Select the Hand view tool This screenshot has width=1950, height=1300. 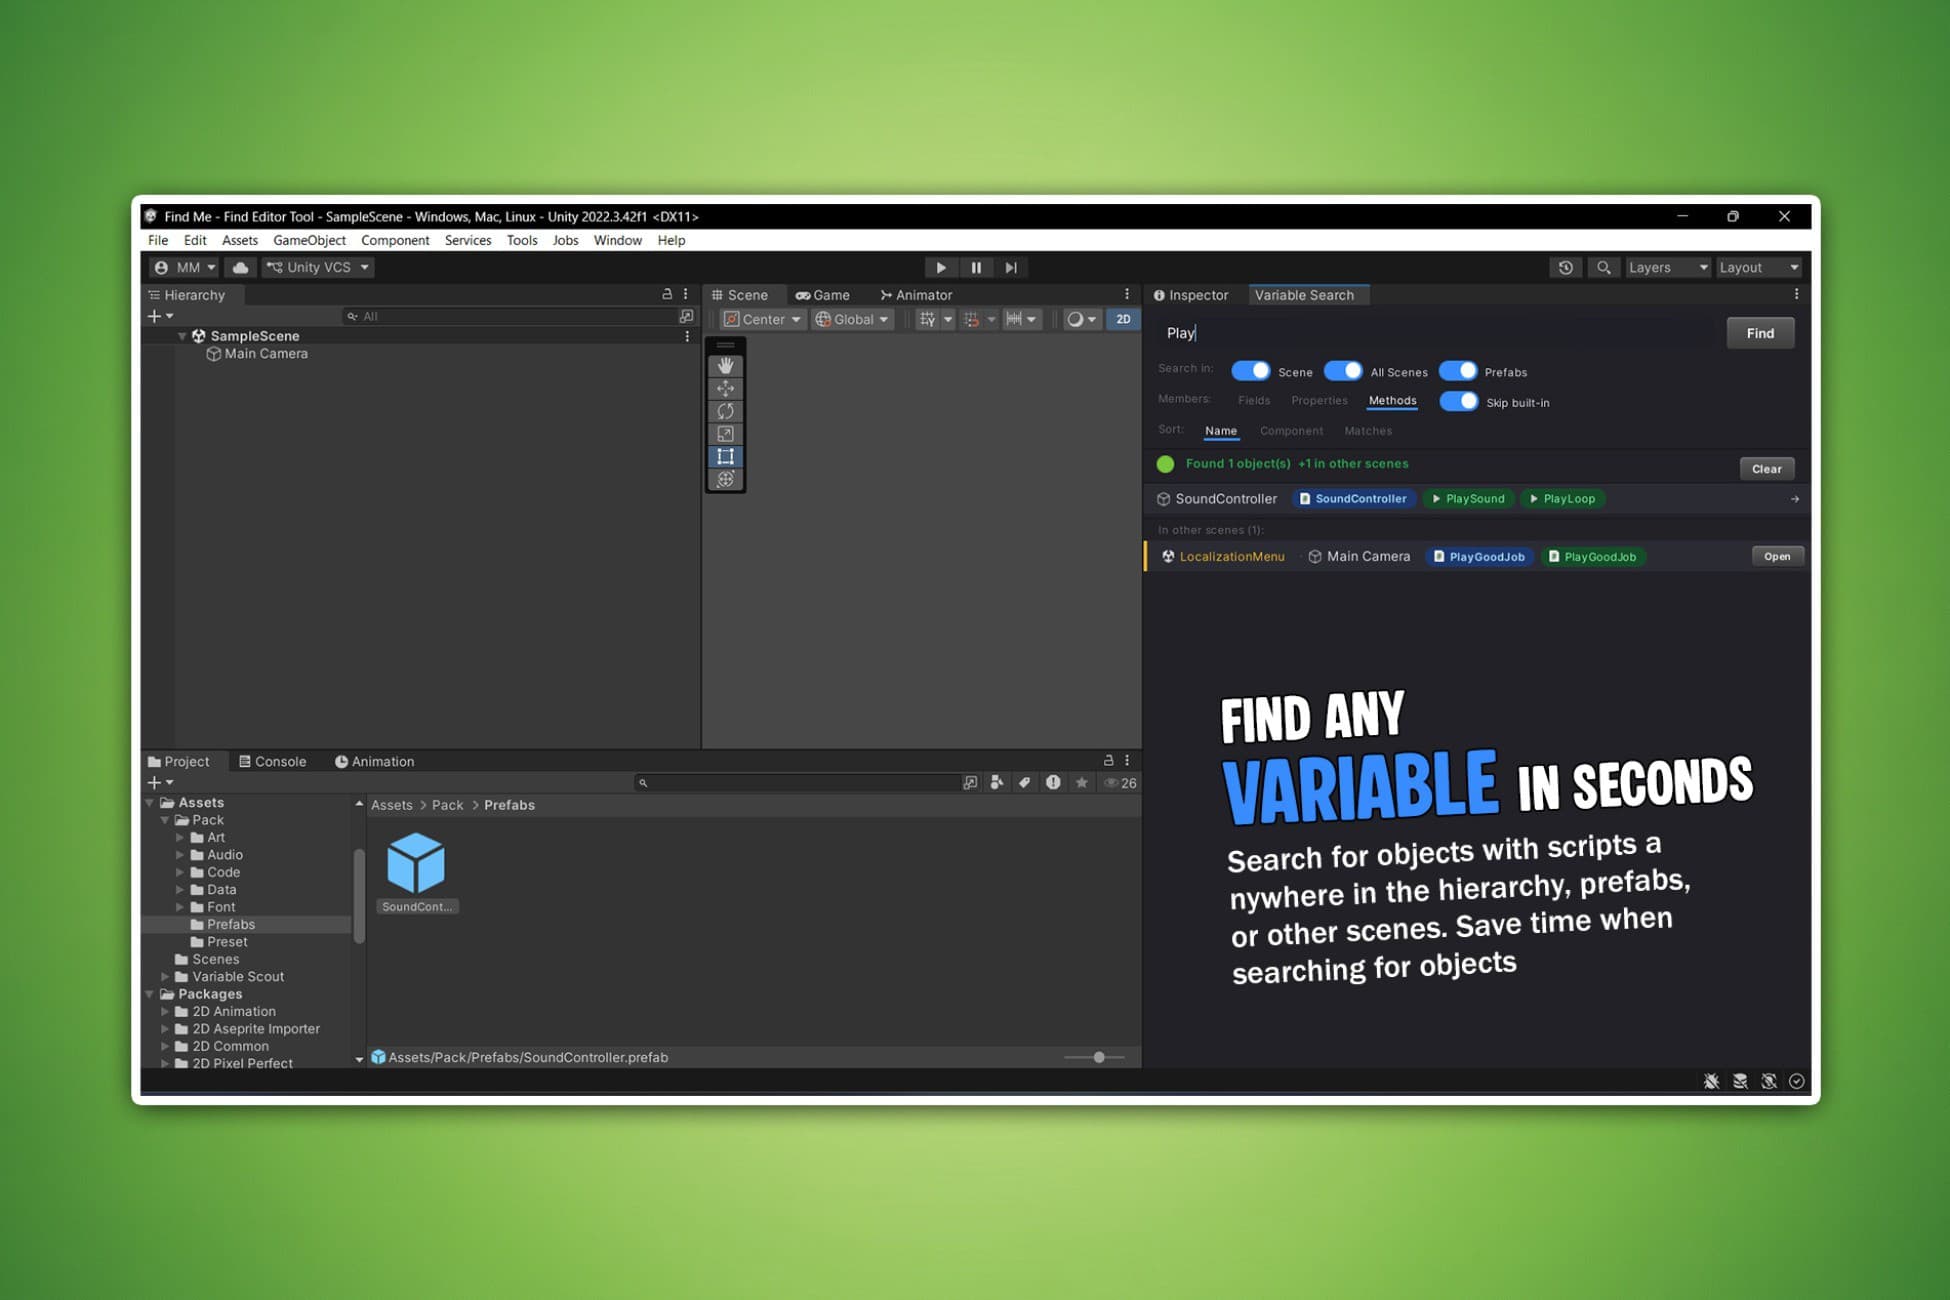pyautogui.click(x=726, y=366)
